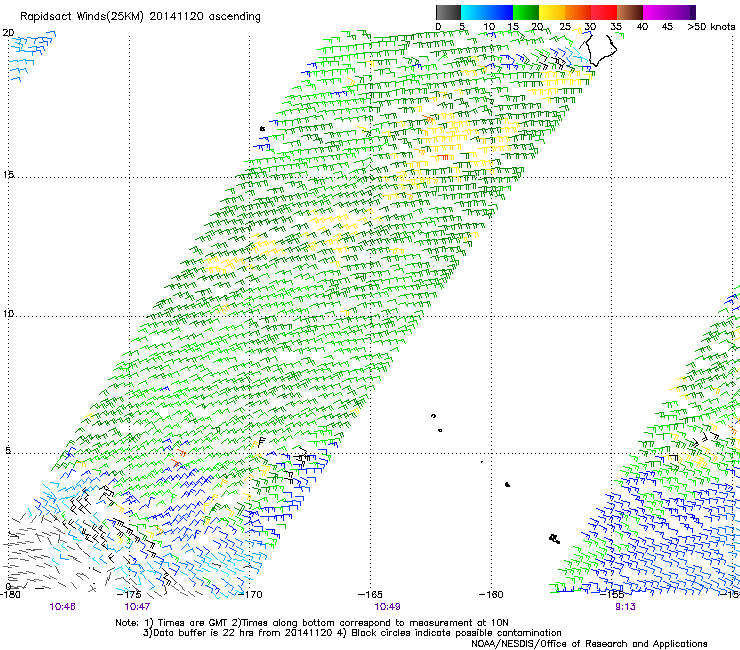Click the purple "10:47" time label
This screenshot has height=650, width=740.
point(137,607)
